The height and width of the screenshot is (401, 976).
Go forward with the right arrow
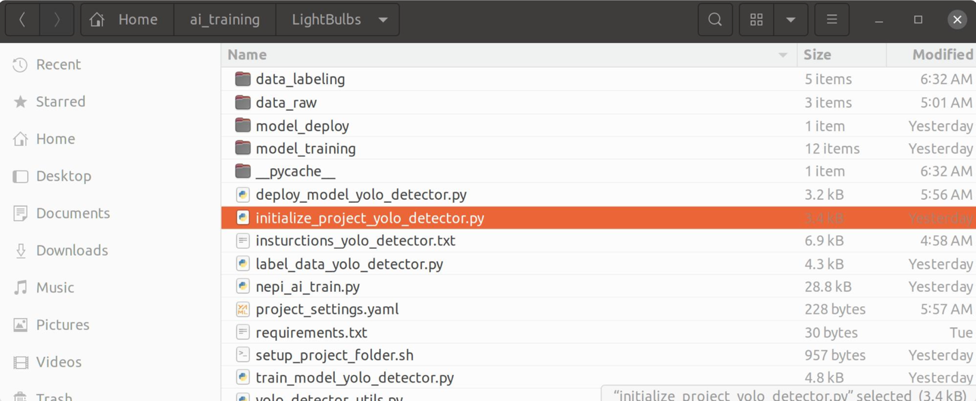coord(57,20)
